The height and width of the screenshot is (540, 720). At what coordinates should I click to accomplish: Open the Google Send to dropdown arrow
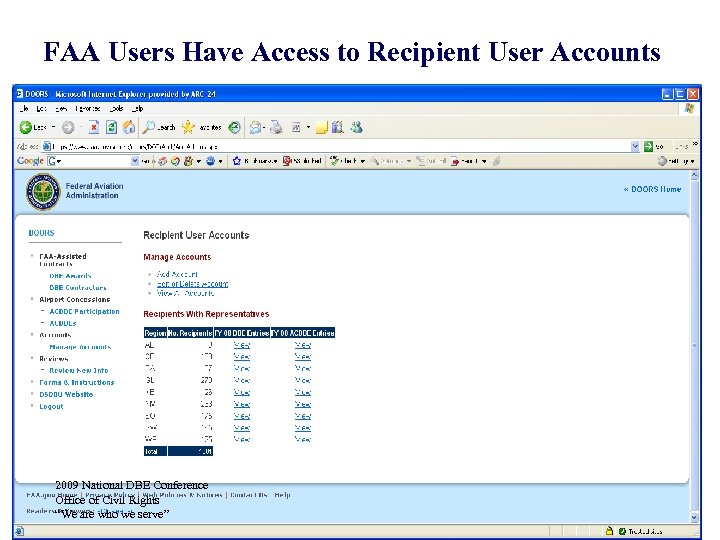coord(484,161)
